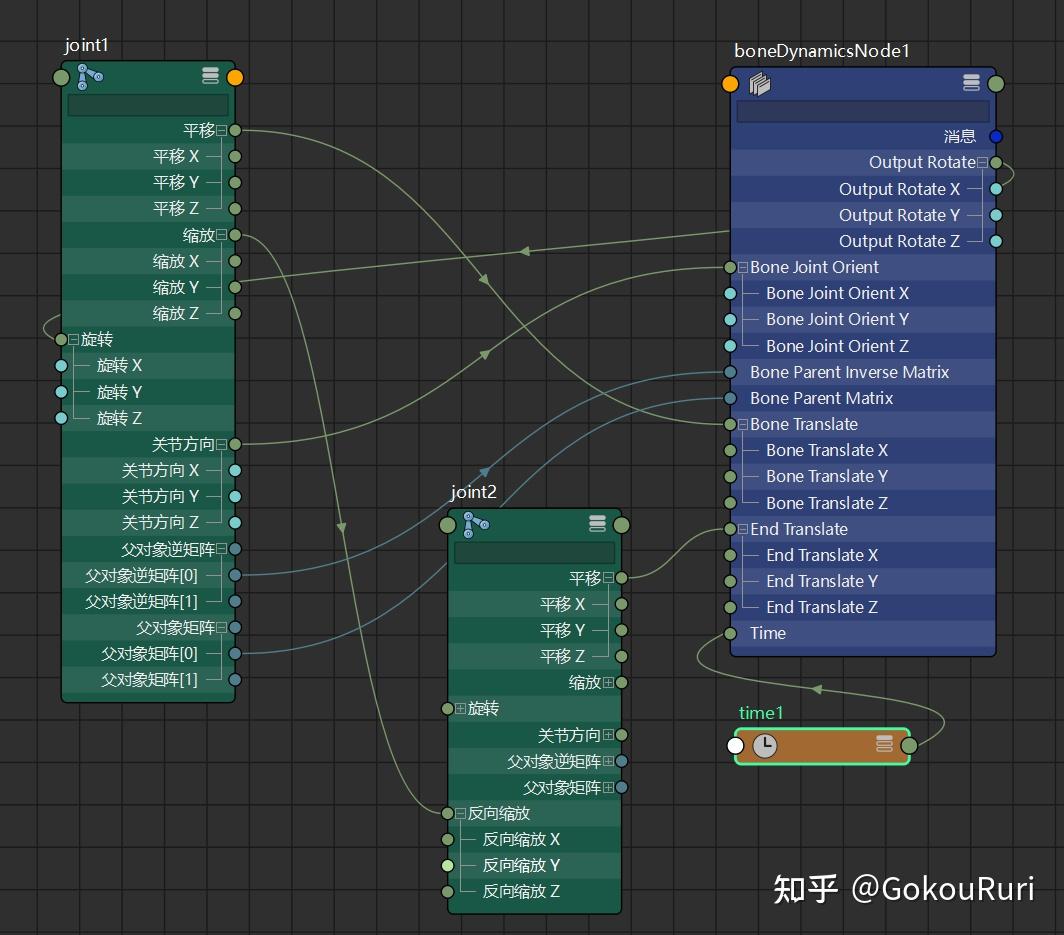This screenshot has height=935, width=1064.
Task: Click the joint icon on the joint1 node
Action: tap(88, 75)
